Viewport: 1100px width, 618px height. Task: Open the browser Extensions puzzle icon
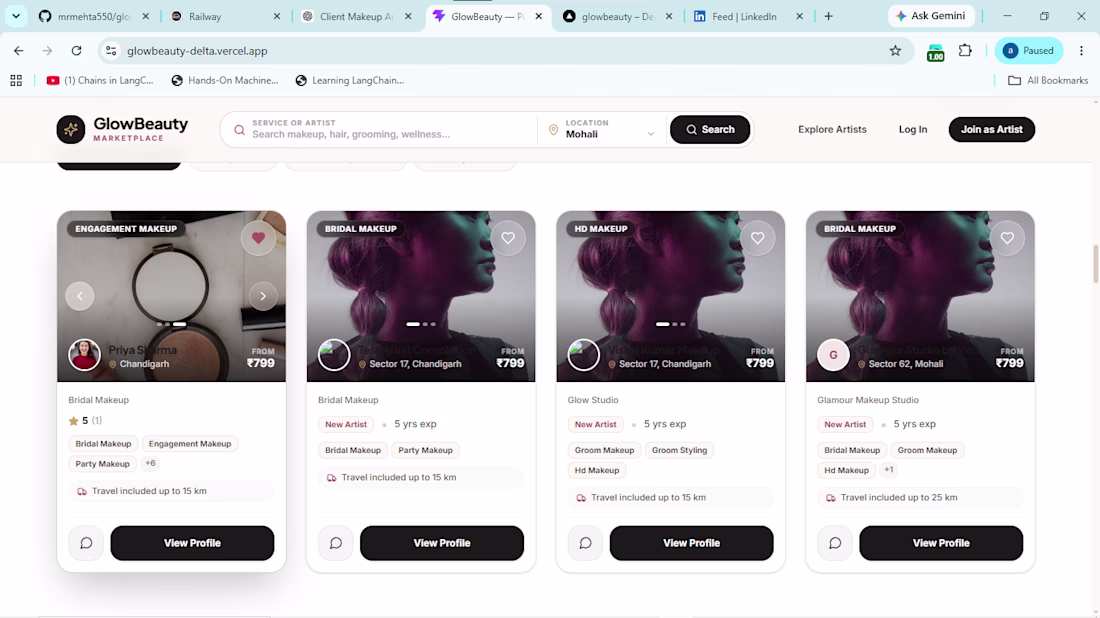coord(965,51)
